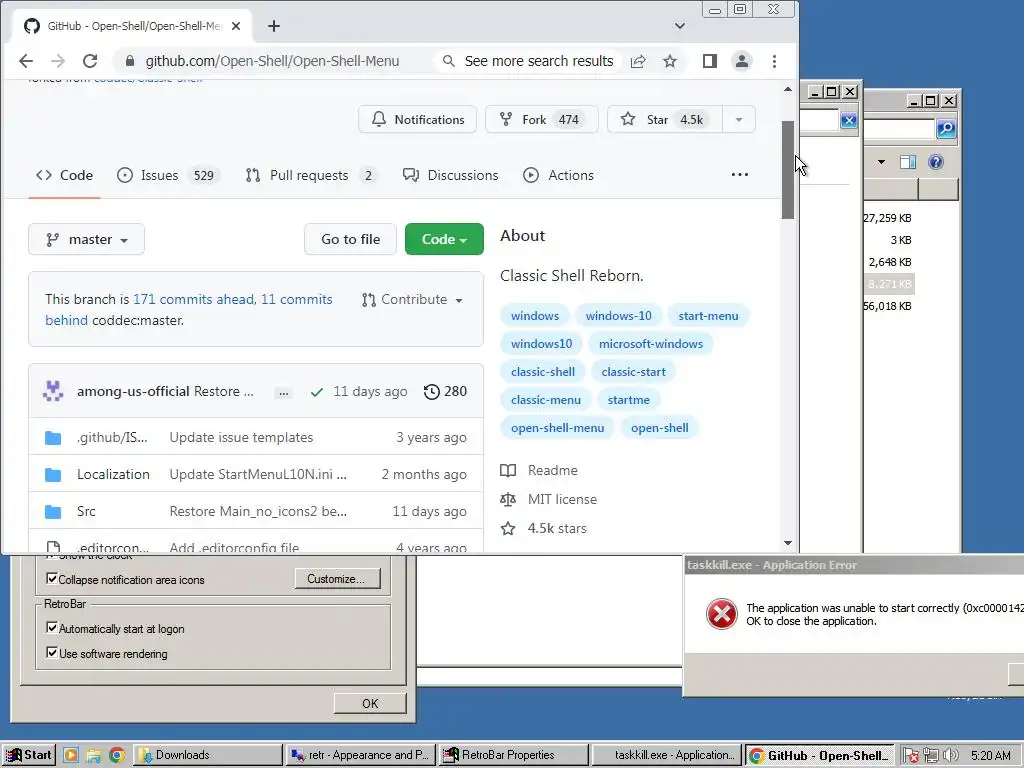Click the open-shell-menu topic tag
The image size is (1024, 768).
pyautogui.click(x=557, y=428)
